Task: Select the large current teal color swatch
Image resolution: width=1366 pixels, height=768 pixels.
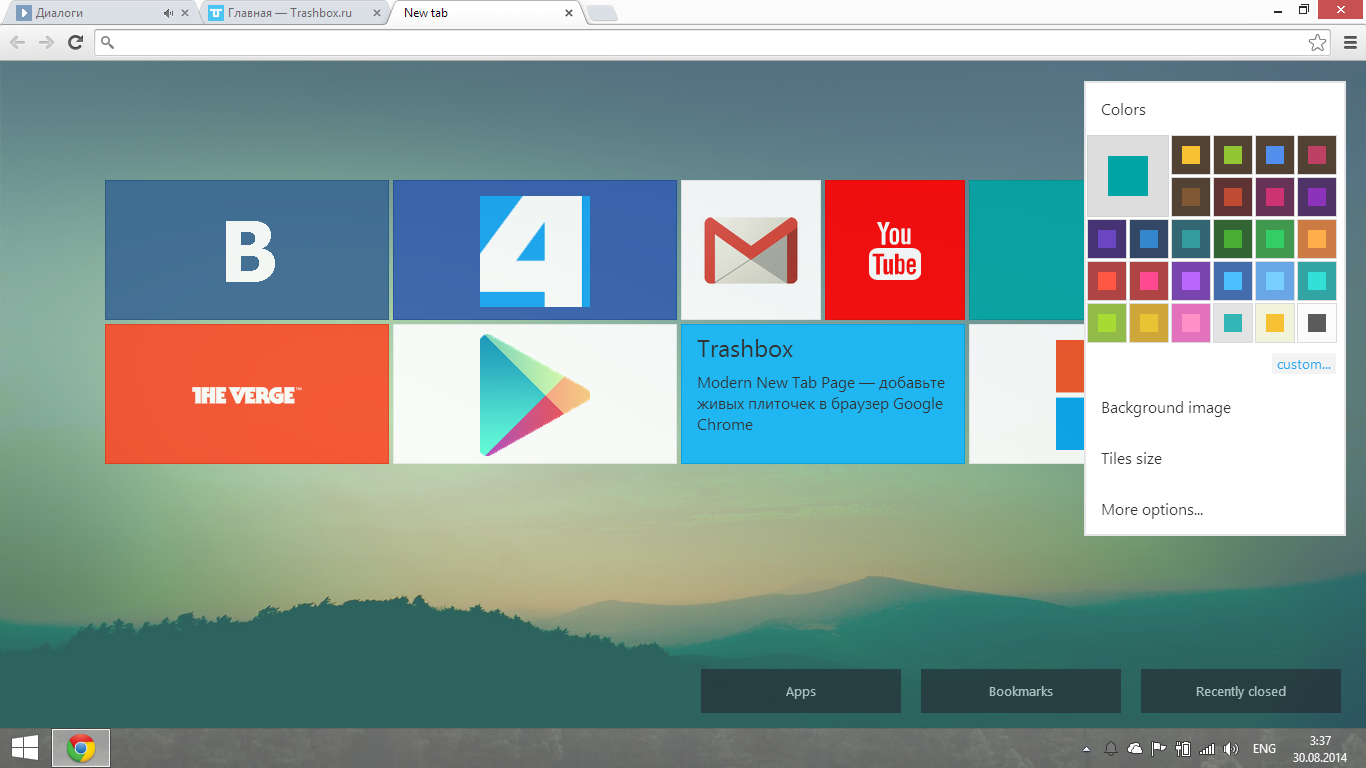Action: point(1128,176)
